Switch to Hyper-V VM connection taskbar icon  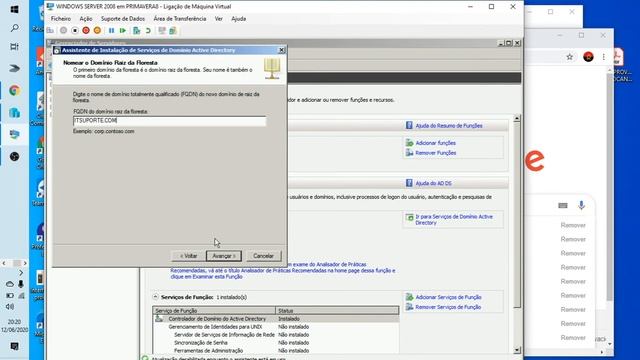click(x=14, y=135)
